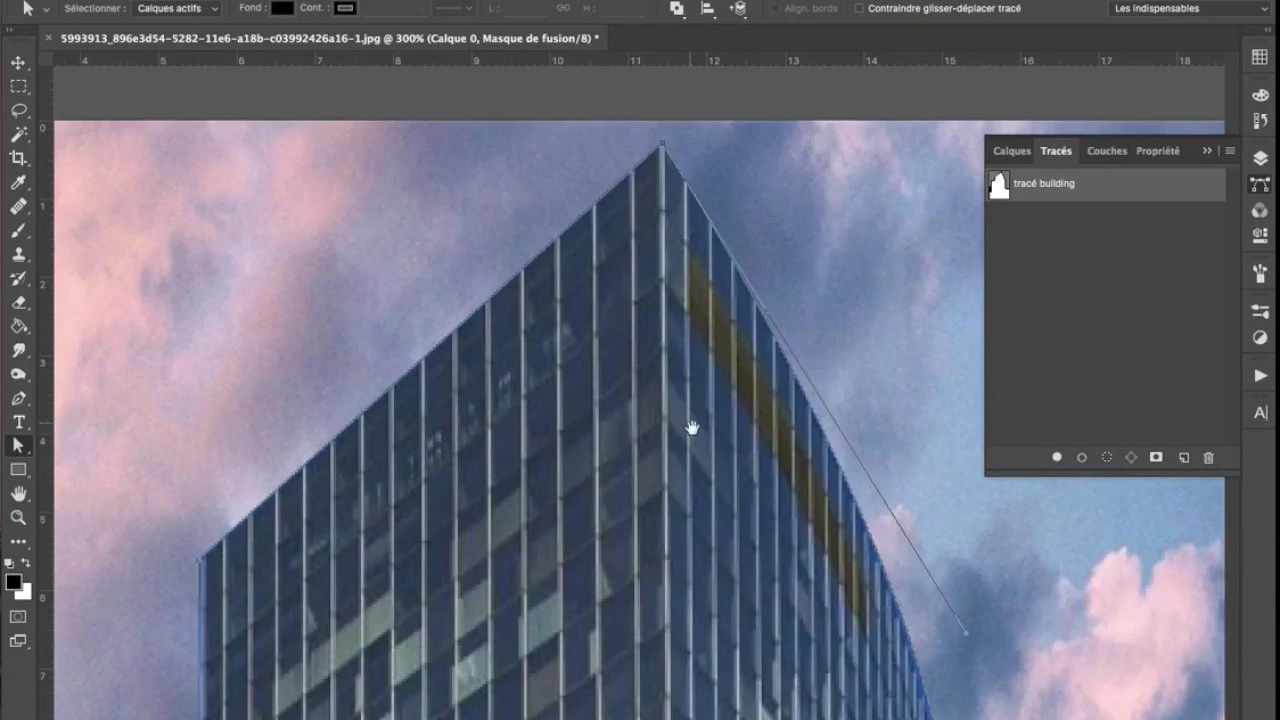Select the Hand tool
The image size is (1280, 720).
18,494
